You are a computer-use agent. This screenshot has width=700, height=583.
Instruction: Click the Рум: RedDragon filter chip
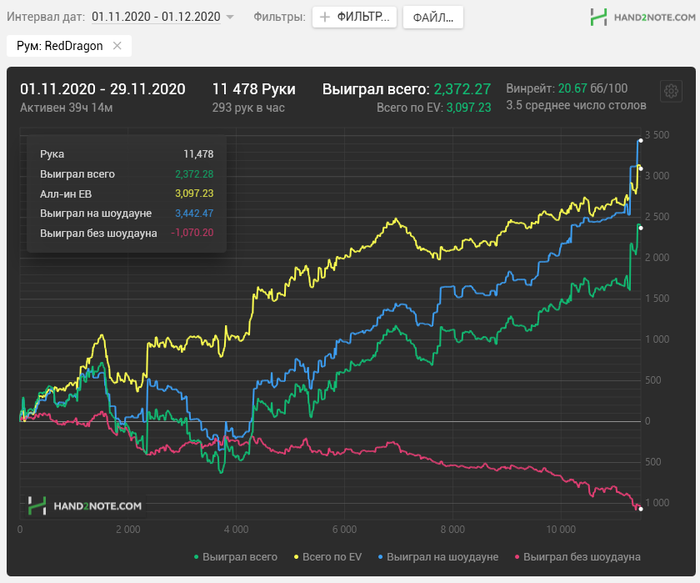[69, 46]
